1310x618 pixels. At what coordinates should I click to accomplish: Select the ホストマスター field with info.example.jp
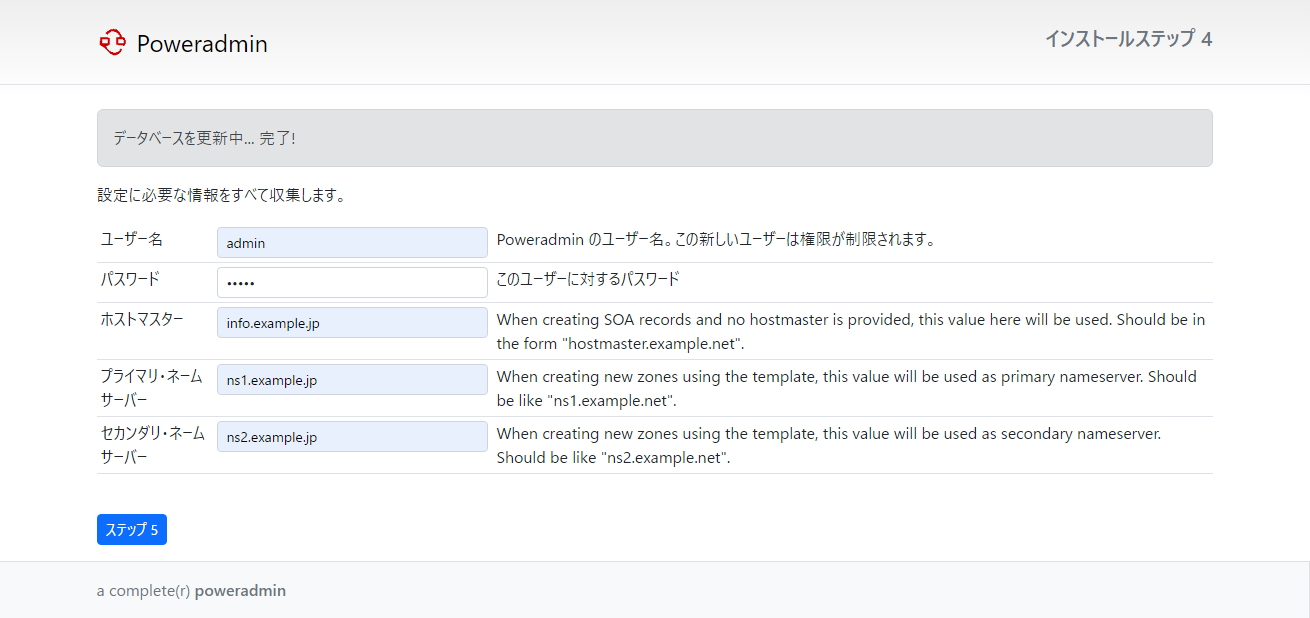[352, 323]
